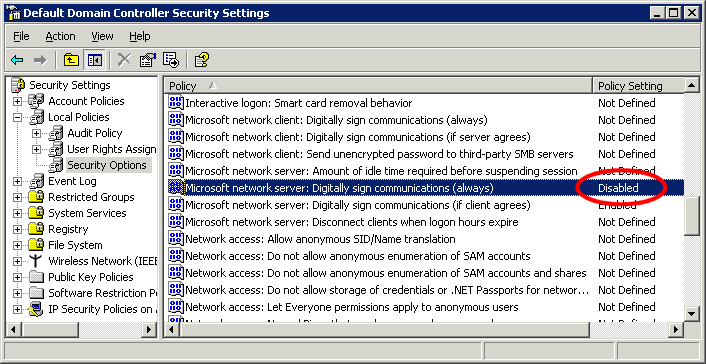
Task: Click the Delete X toolbar icon
Action: (124, 59)
